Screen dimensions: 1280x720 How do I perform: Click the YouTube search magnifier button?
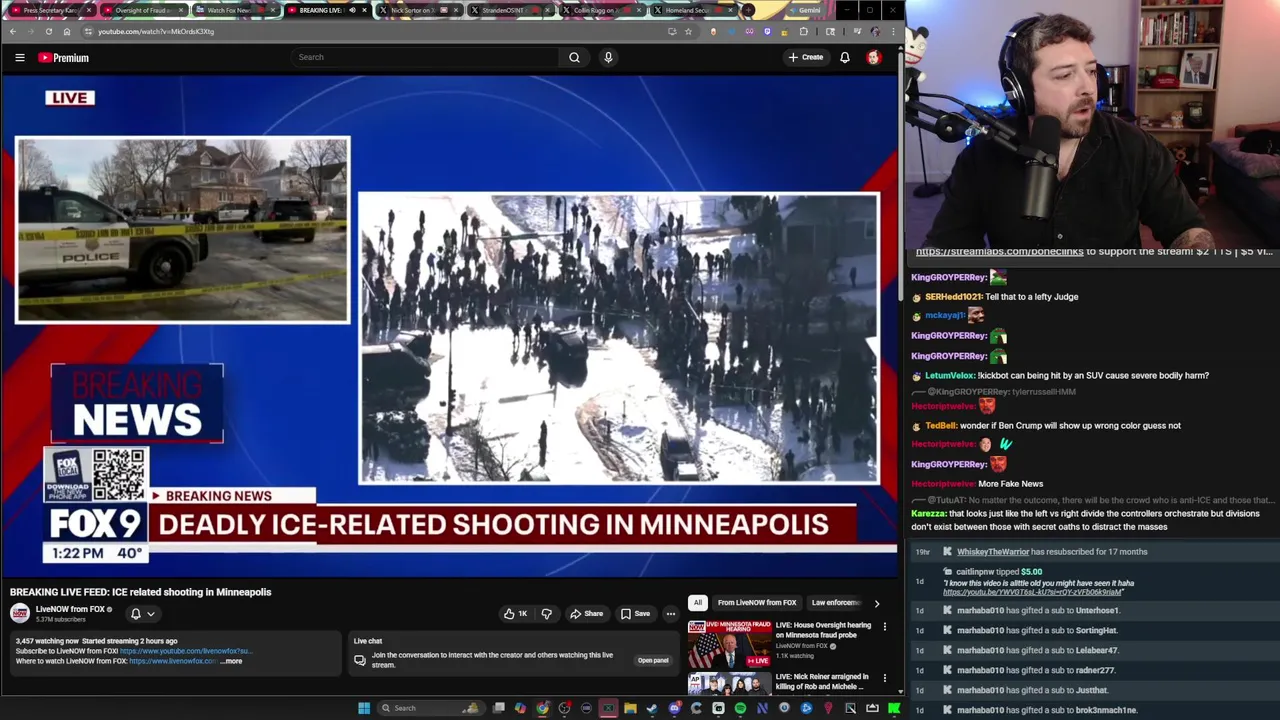point(574,57)
